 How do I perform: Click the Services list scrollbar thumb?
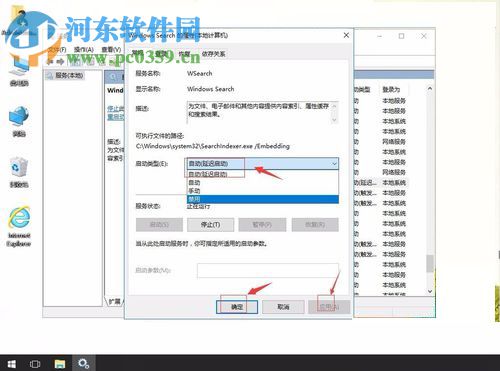[430, 264]
